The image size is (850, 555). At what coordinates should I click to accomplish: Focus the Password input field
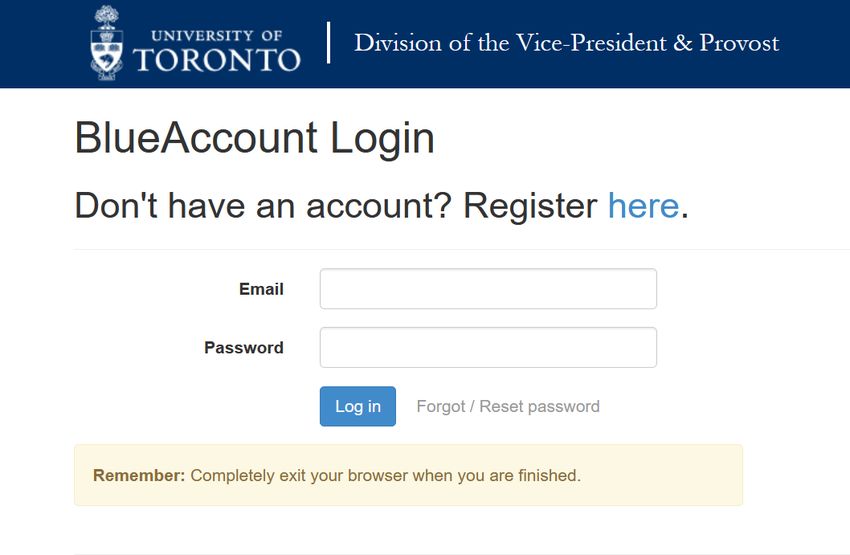(x=488, y=347)
